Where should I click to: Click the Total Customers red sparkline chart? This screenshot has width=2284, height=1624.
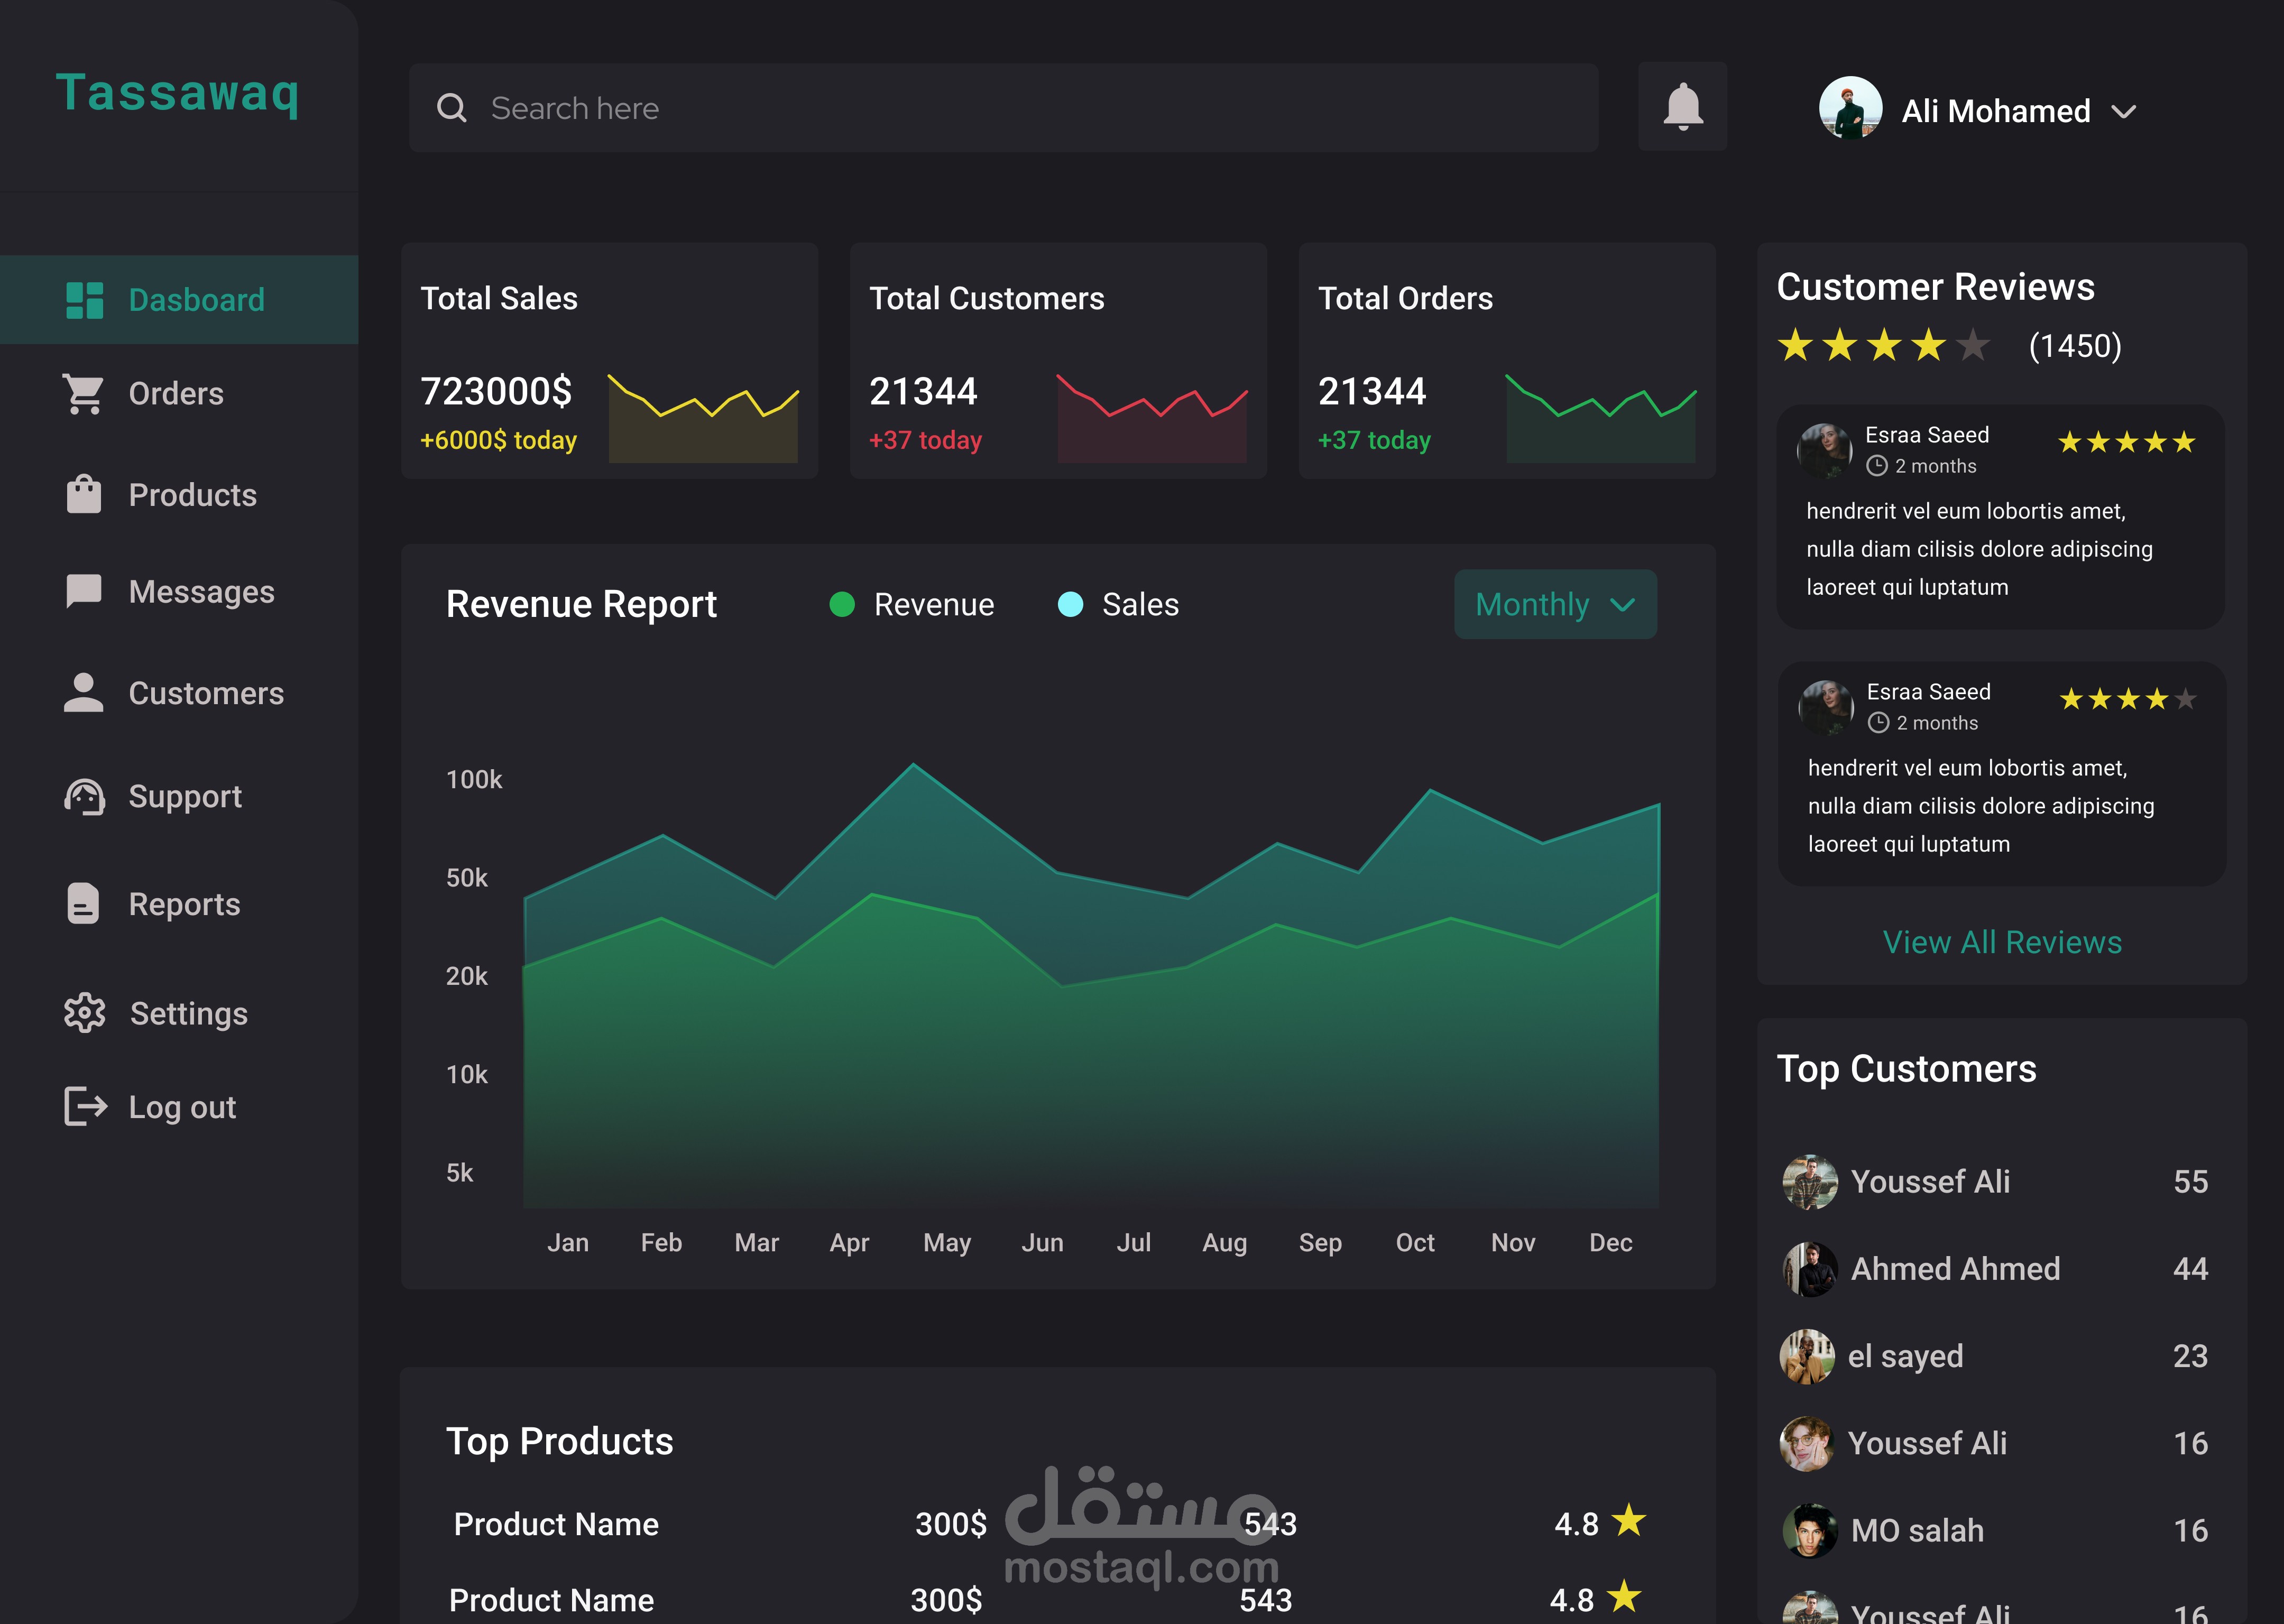(1152, 418)
